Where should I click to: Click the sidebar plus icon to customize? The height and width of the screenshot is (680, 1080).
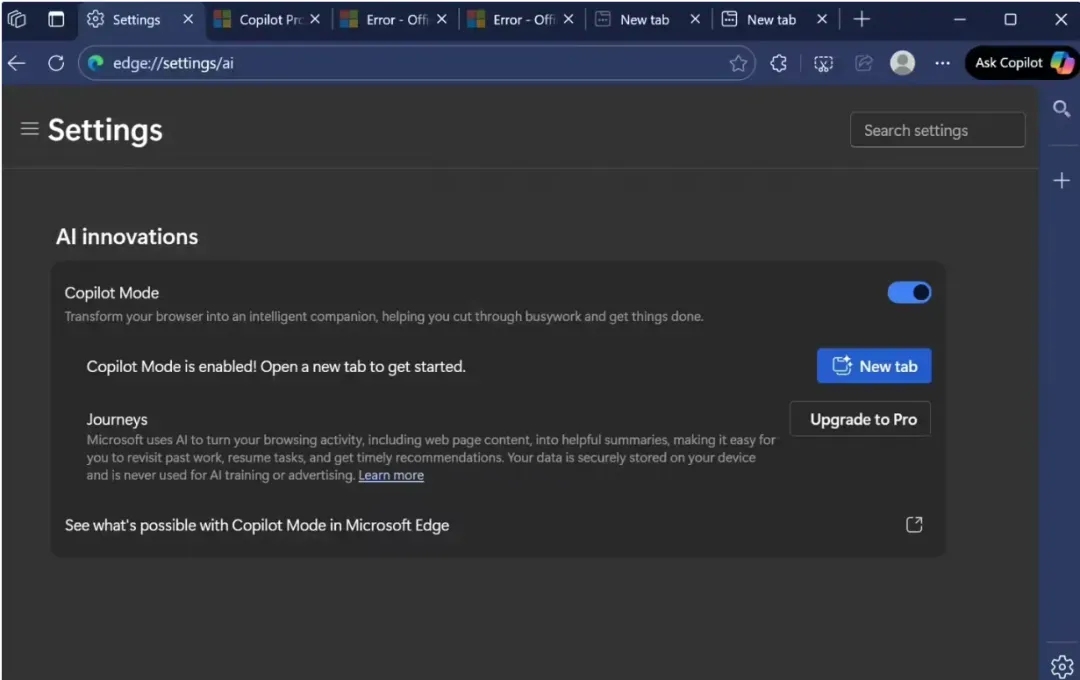(x=1061, y=181)
